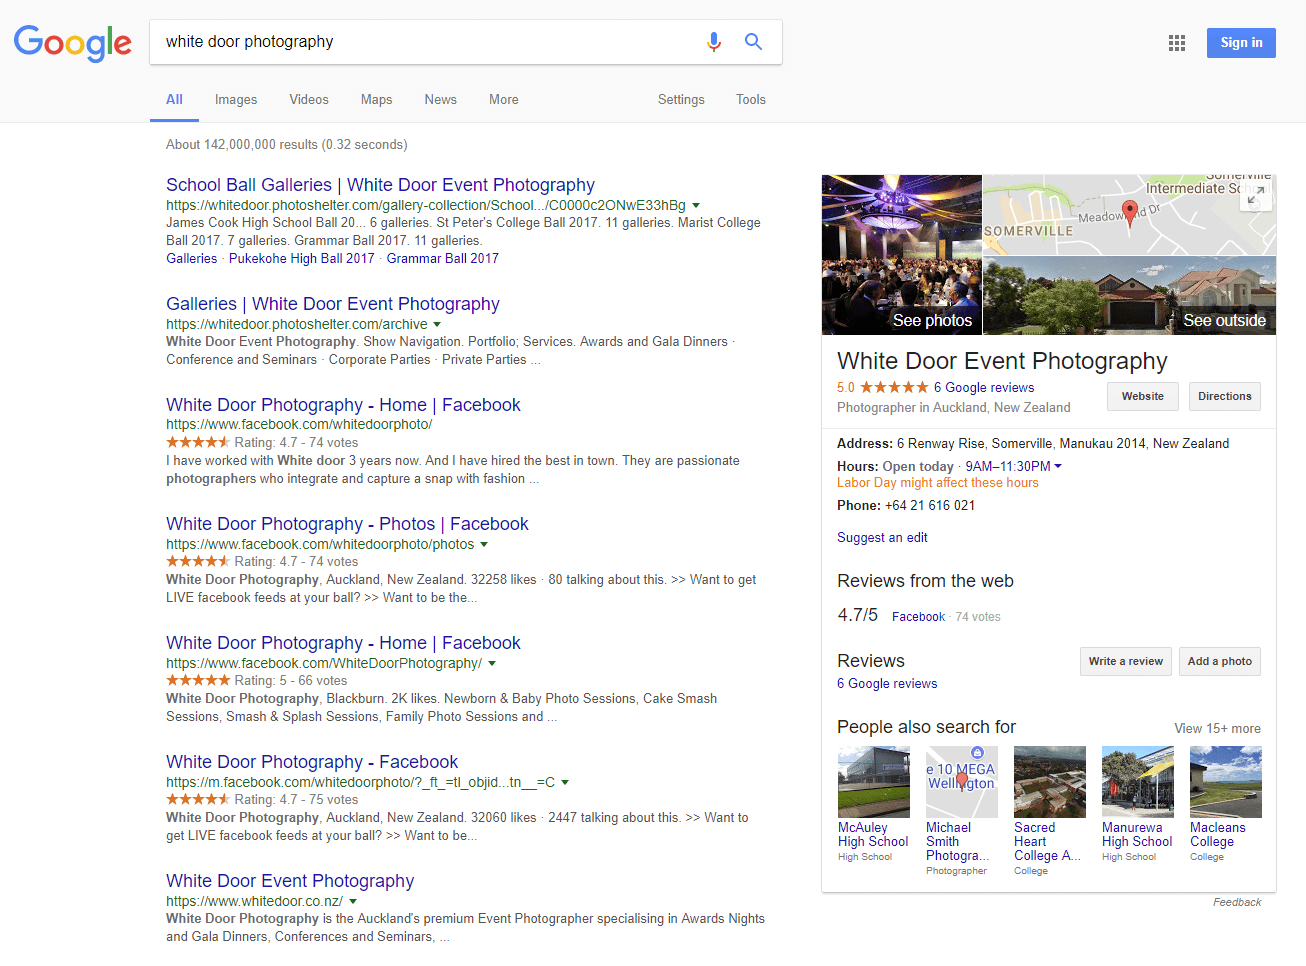Switch to the Images tab
Viewport: 1306px width, 966px height.
coord(235,100)
